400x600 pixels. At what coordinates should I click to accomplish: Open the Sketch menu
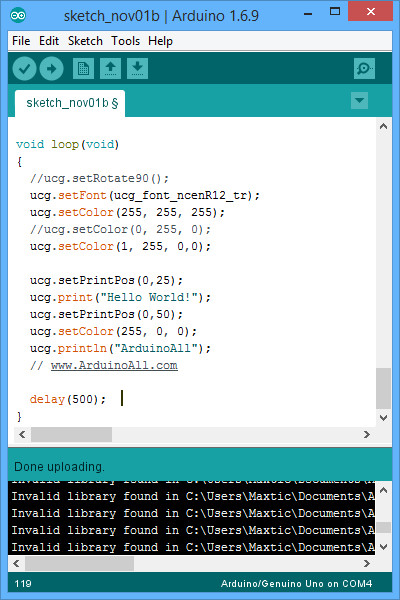pyautogui.click(x=85, y=41)
